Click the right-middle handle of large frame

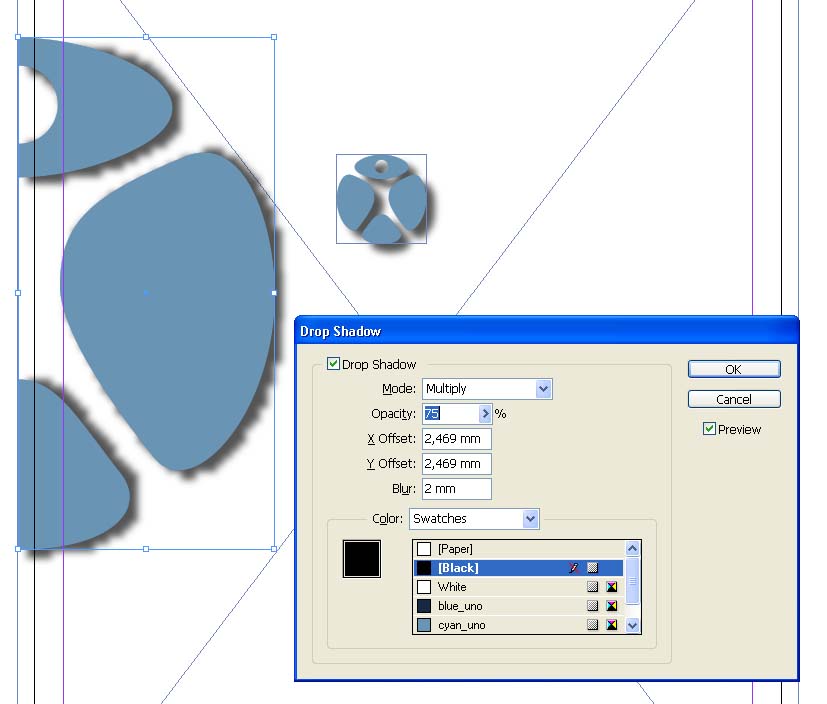pyautogui.click(x=274, y=293)
